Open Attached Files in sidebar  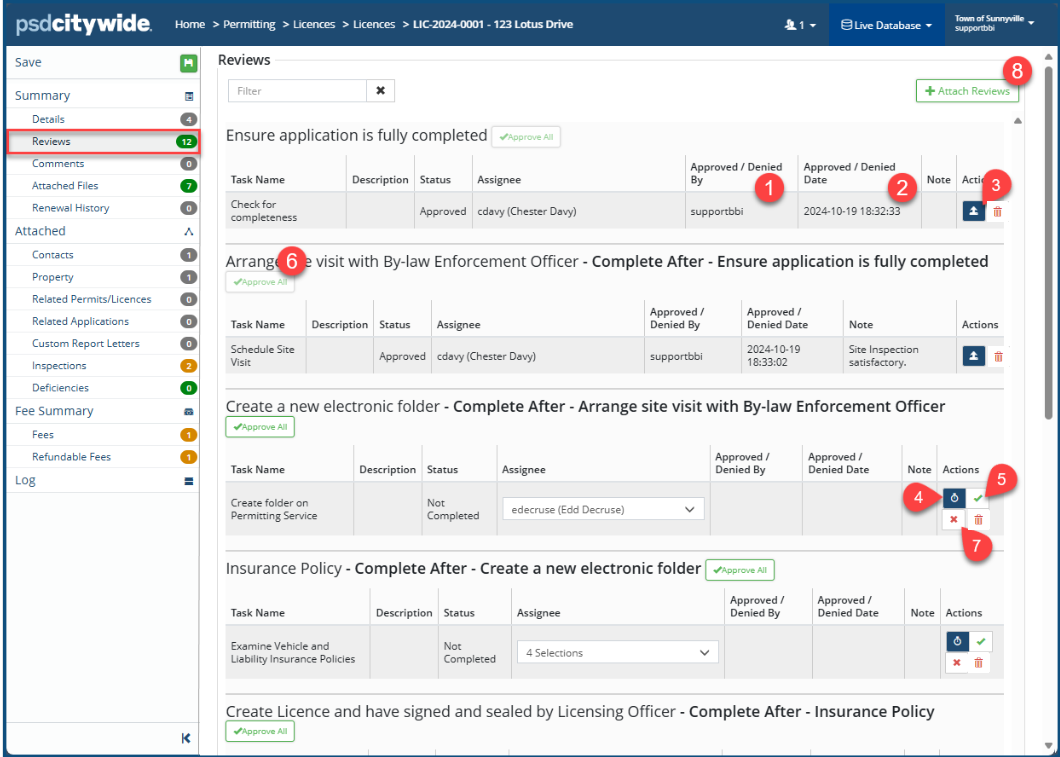pos(65,186)
